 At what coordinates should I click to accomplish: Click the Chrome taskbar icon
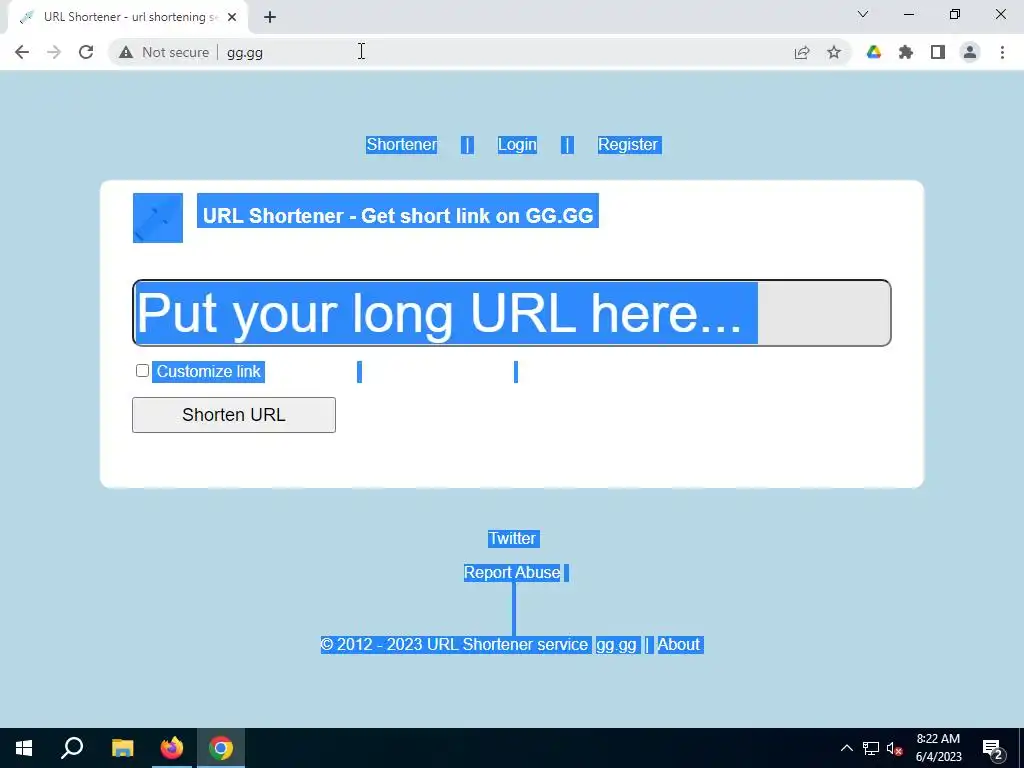221,748
